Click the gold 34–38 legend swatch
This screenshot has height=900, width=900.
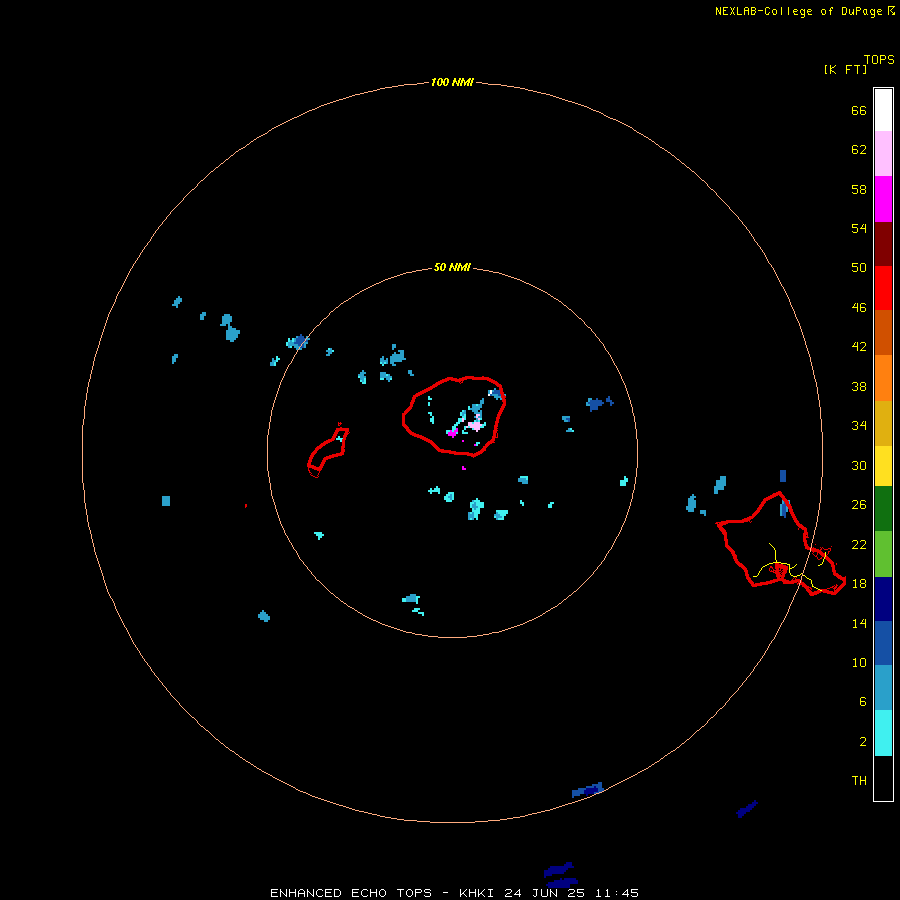click(x=883, y=423)
